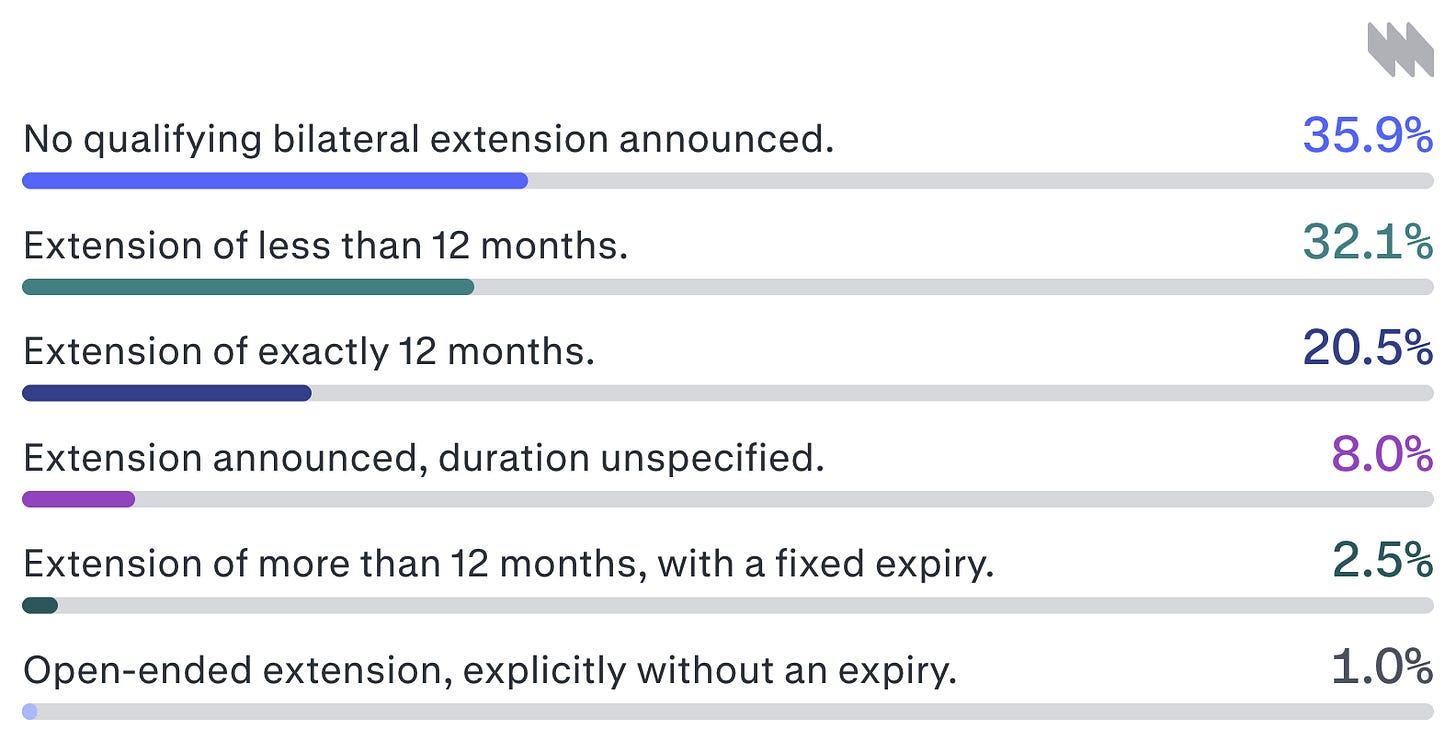The width and height of the screenshot is (1456, 742).
Task: Click the purple 8.0% value
Action: coord(1383,455)
